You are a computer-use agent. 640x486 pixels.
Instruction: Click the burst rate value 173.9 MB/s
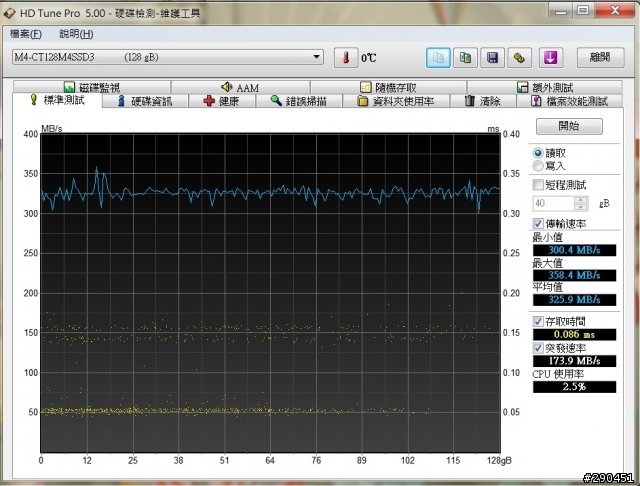coord(574,361)
